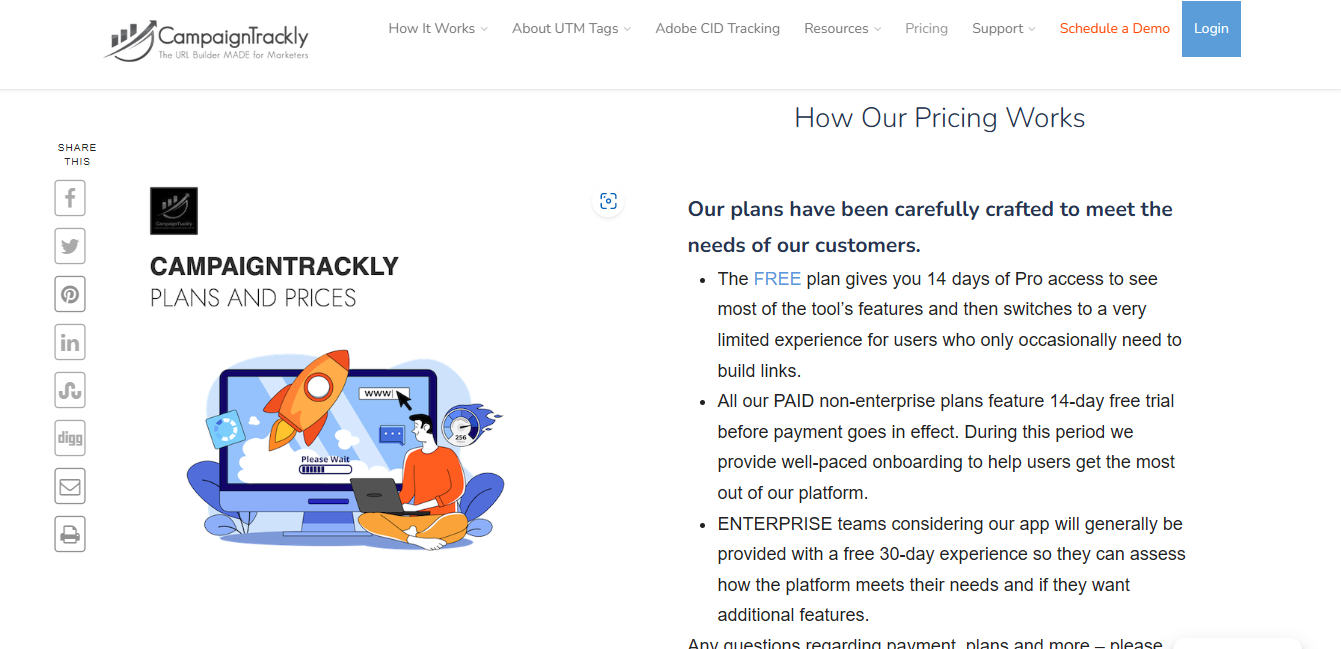Print the page with printer icon
The height and width of the screenshot is (649, 1341).
click(x=70, y=534)
